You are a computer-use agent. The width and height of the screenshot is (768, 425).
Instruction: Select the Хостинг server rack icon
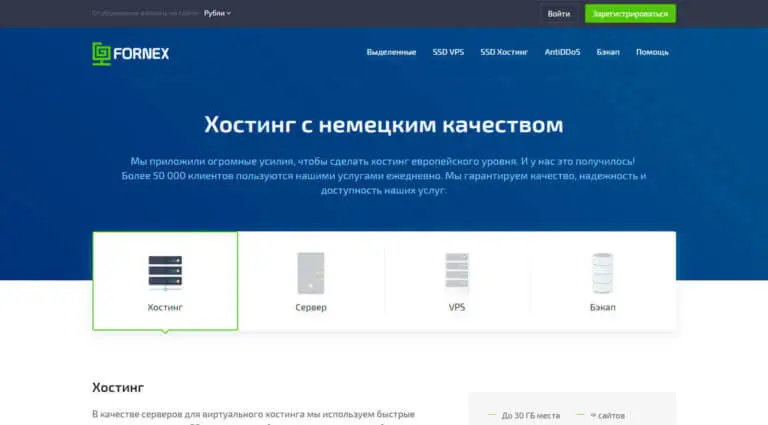click(165, 272)
